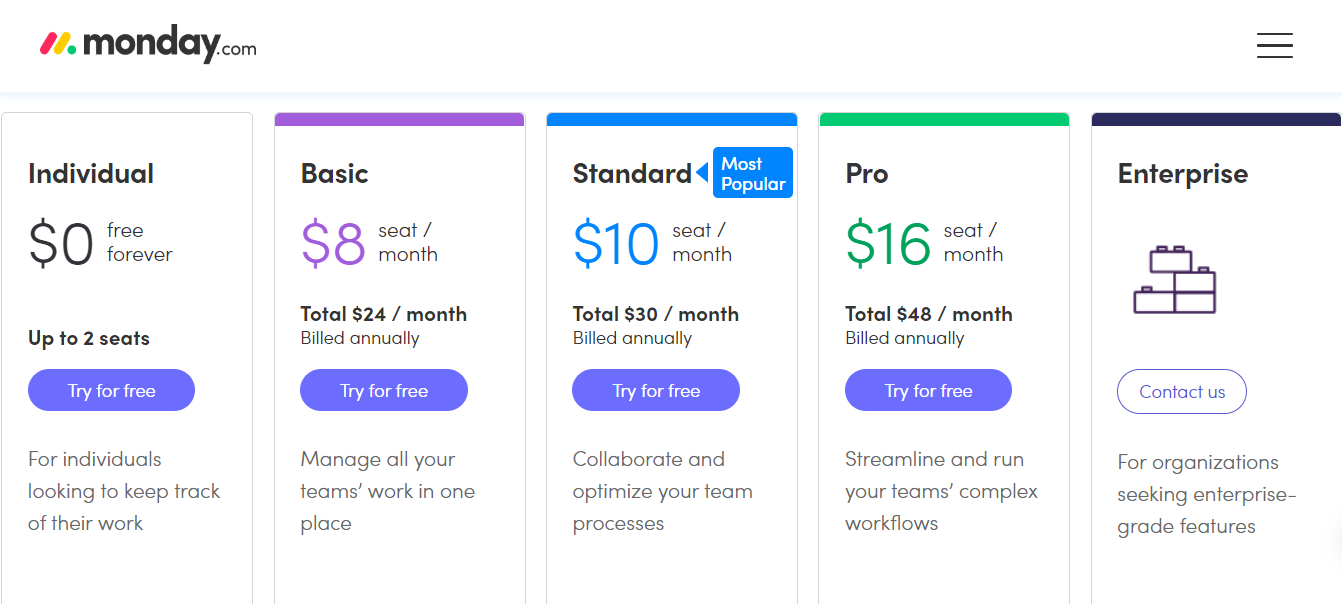Click the blue bar atop Standard card
The width and height of the screenshot is (1342, 604).
pyautogui.click(x=671, y=120)
